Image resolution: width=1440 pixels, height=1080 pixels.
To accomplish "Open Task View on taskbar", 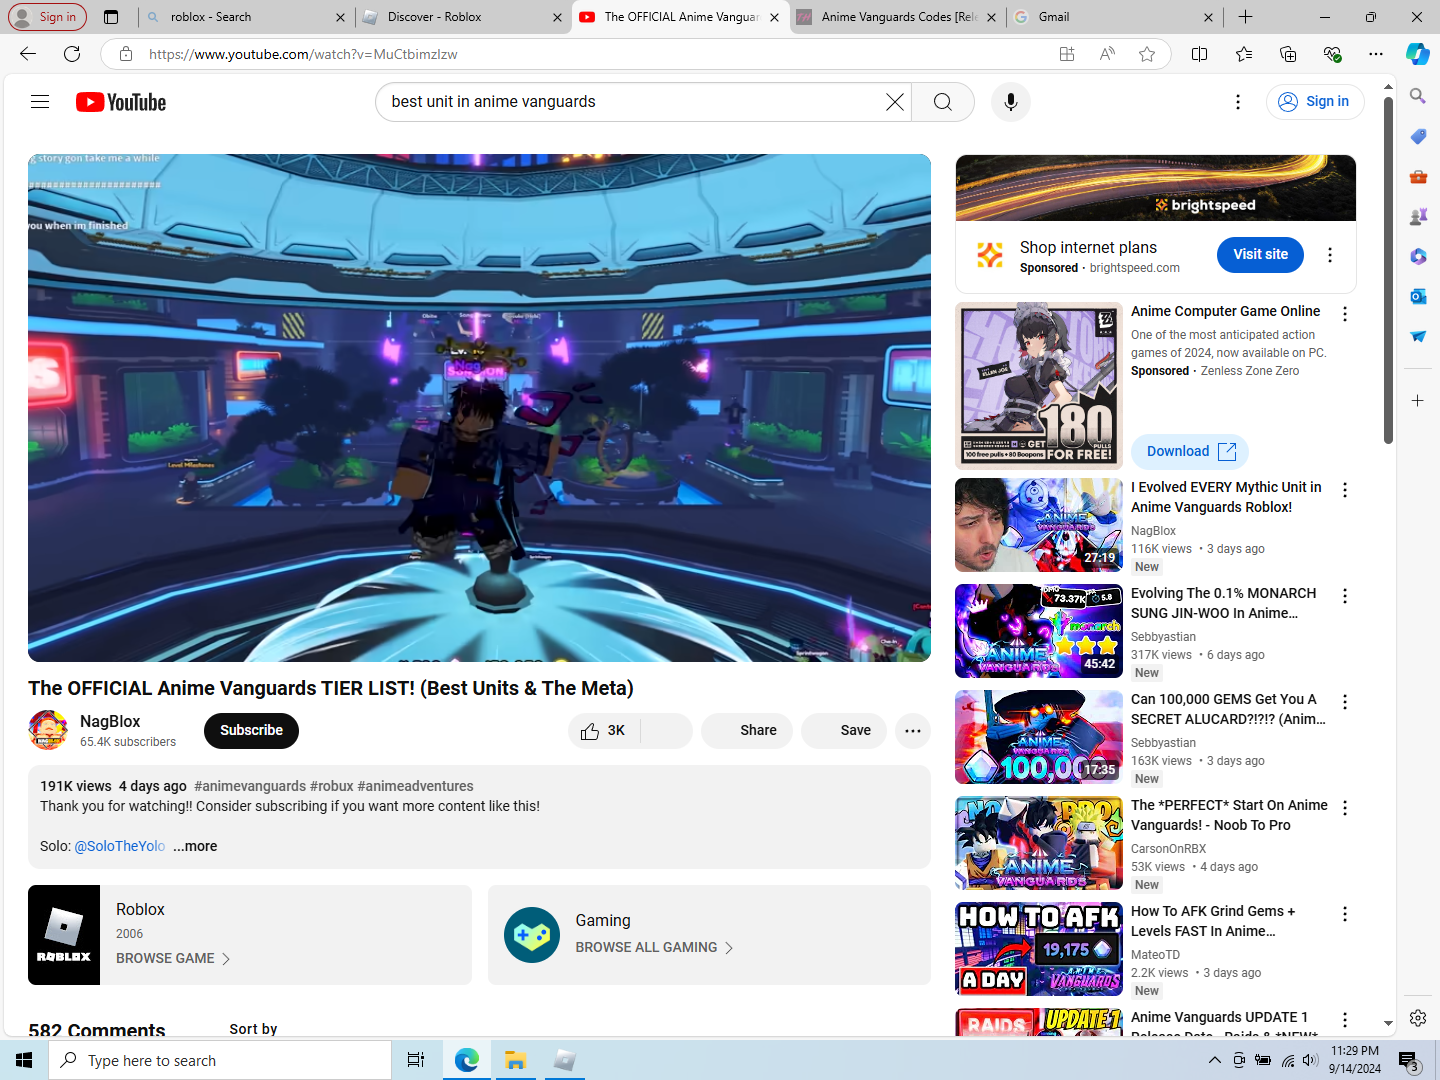I will [x=416, y=1060].
